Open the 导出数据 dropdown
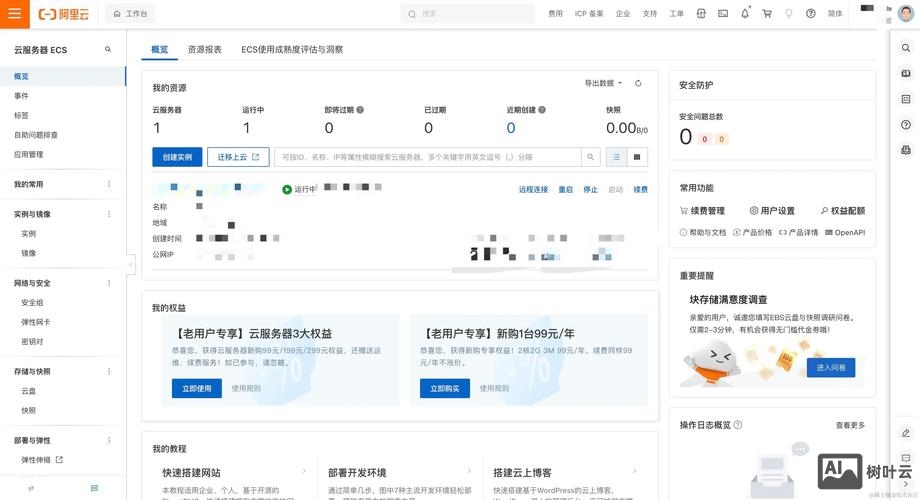Screen dimensions: 920x500 tap(603, 83)
